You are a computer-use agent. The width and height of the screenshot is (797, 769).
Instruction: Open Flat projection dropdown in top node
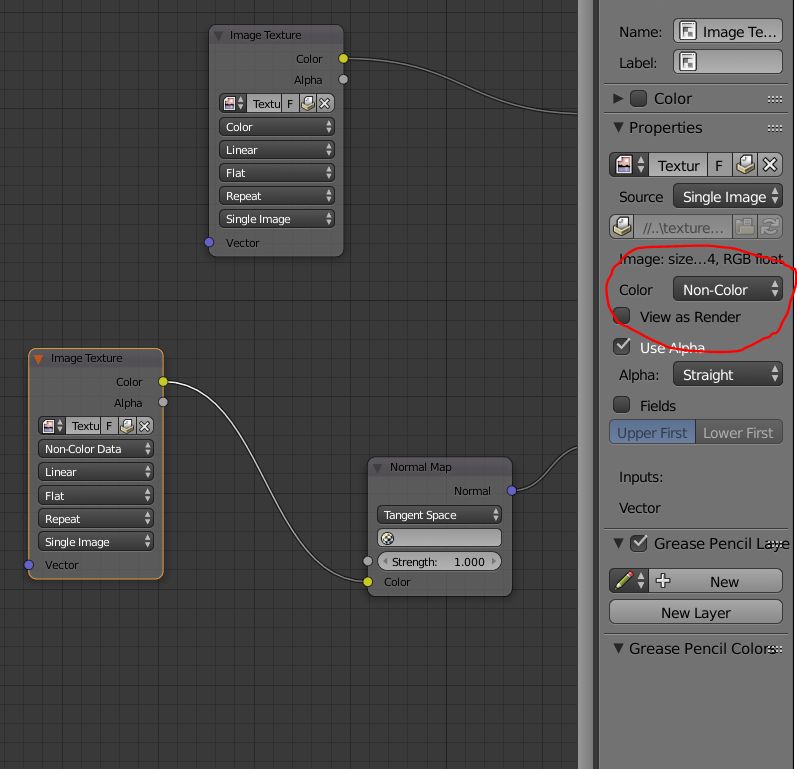coord(277,173)
